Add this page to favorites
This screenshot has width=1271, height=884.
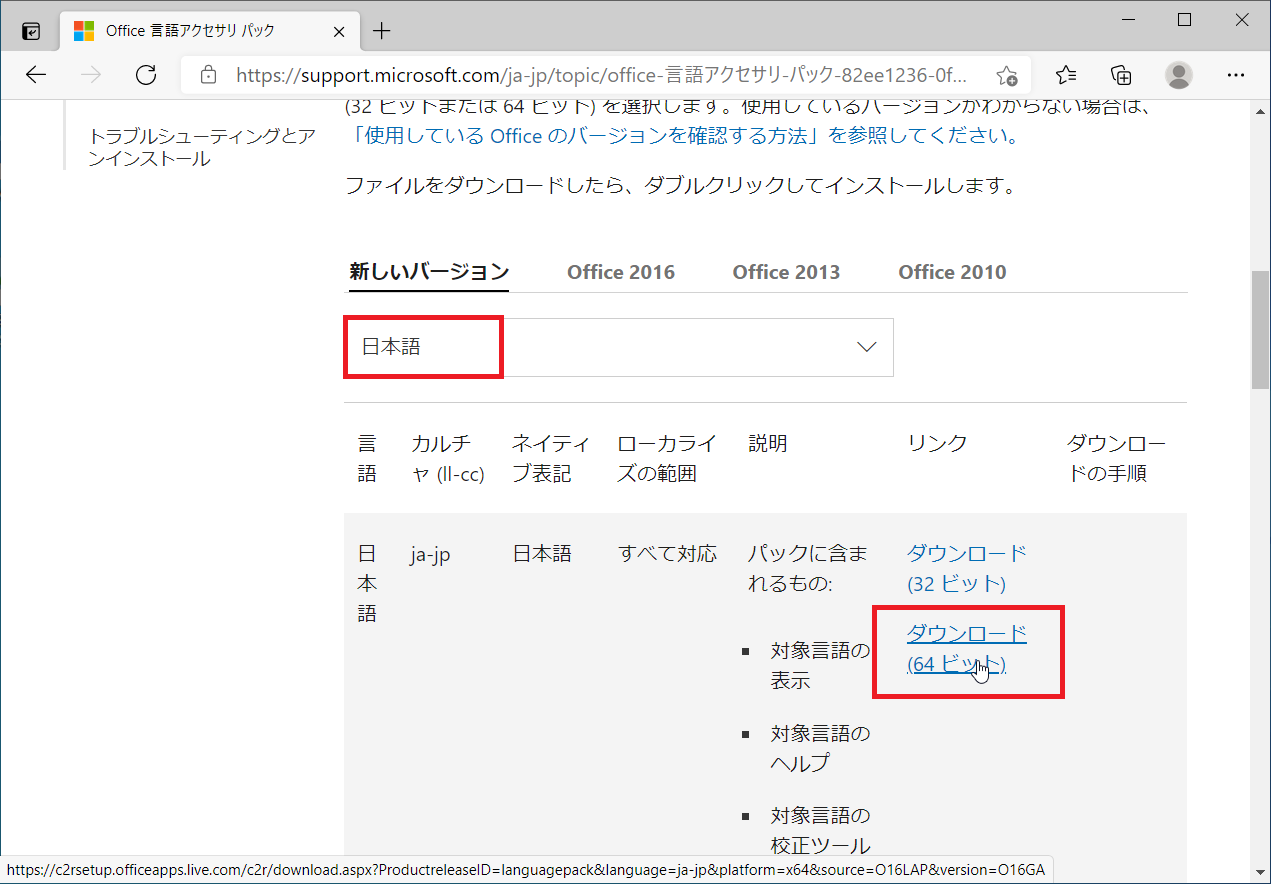click(x=1006, y=75)
